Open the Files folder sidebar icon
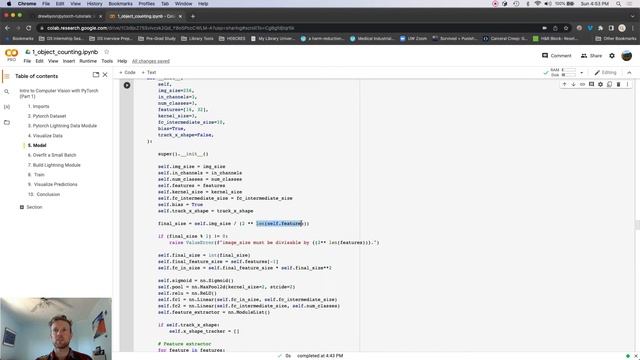 7,122
